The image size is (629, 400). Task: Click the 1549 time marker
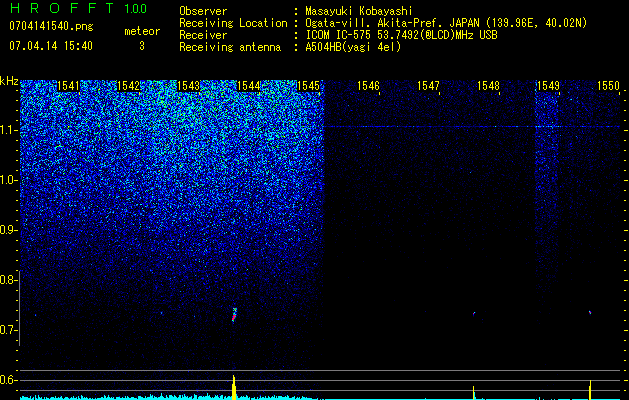(x=548, y=86)
